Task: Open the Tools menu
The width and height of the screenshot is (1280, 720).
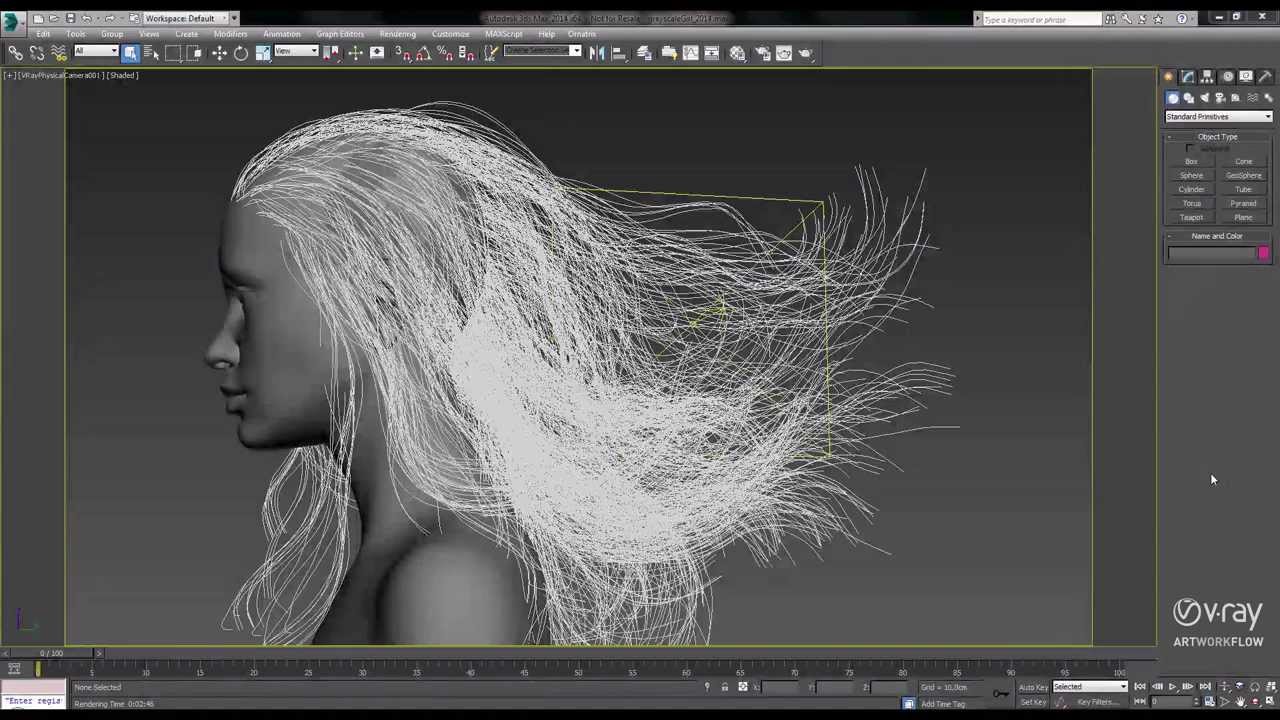Action: tap(75, 34)
